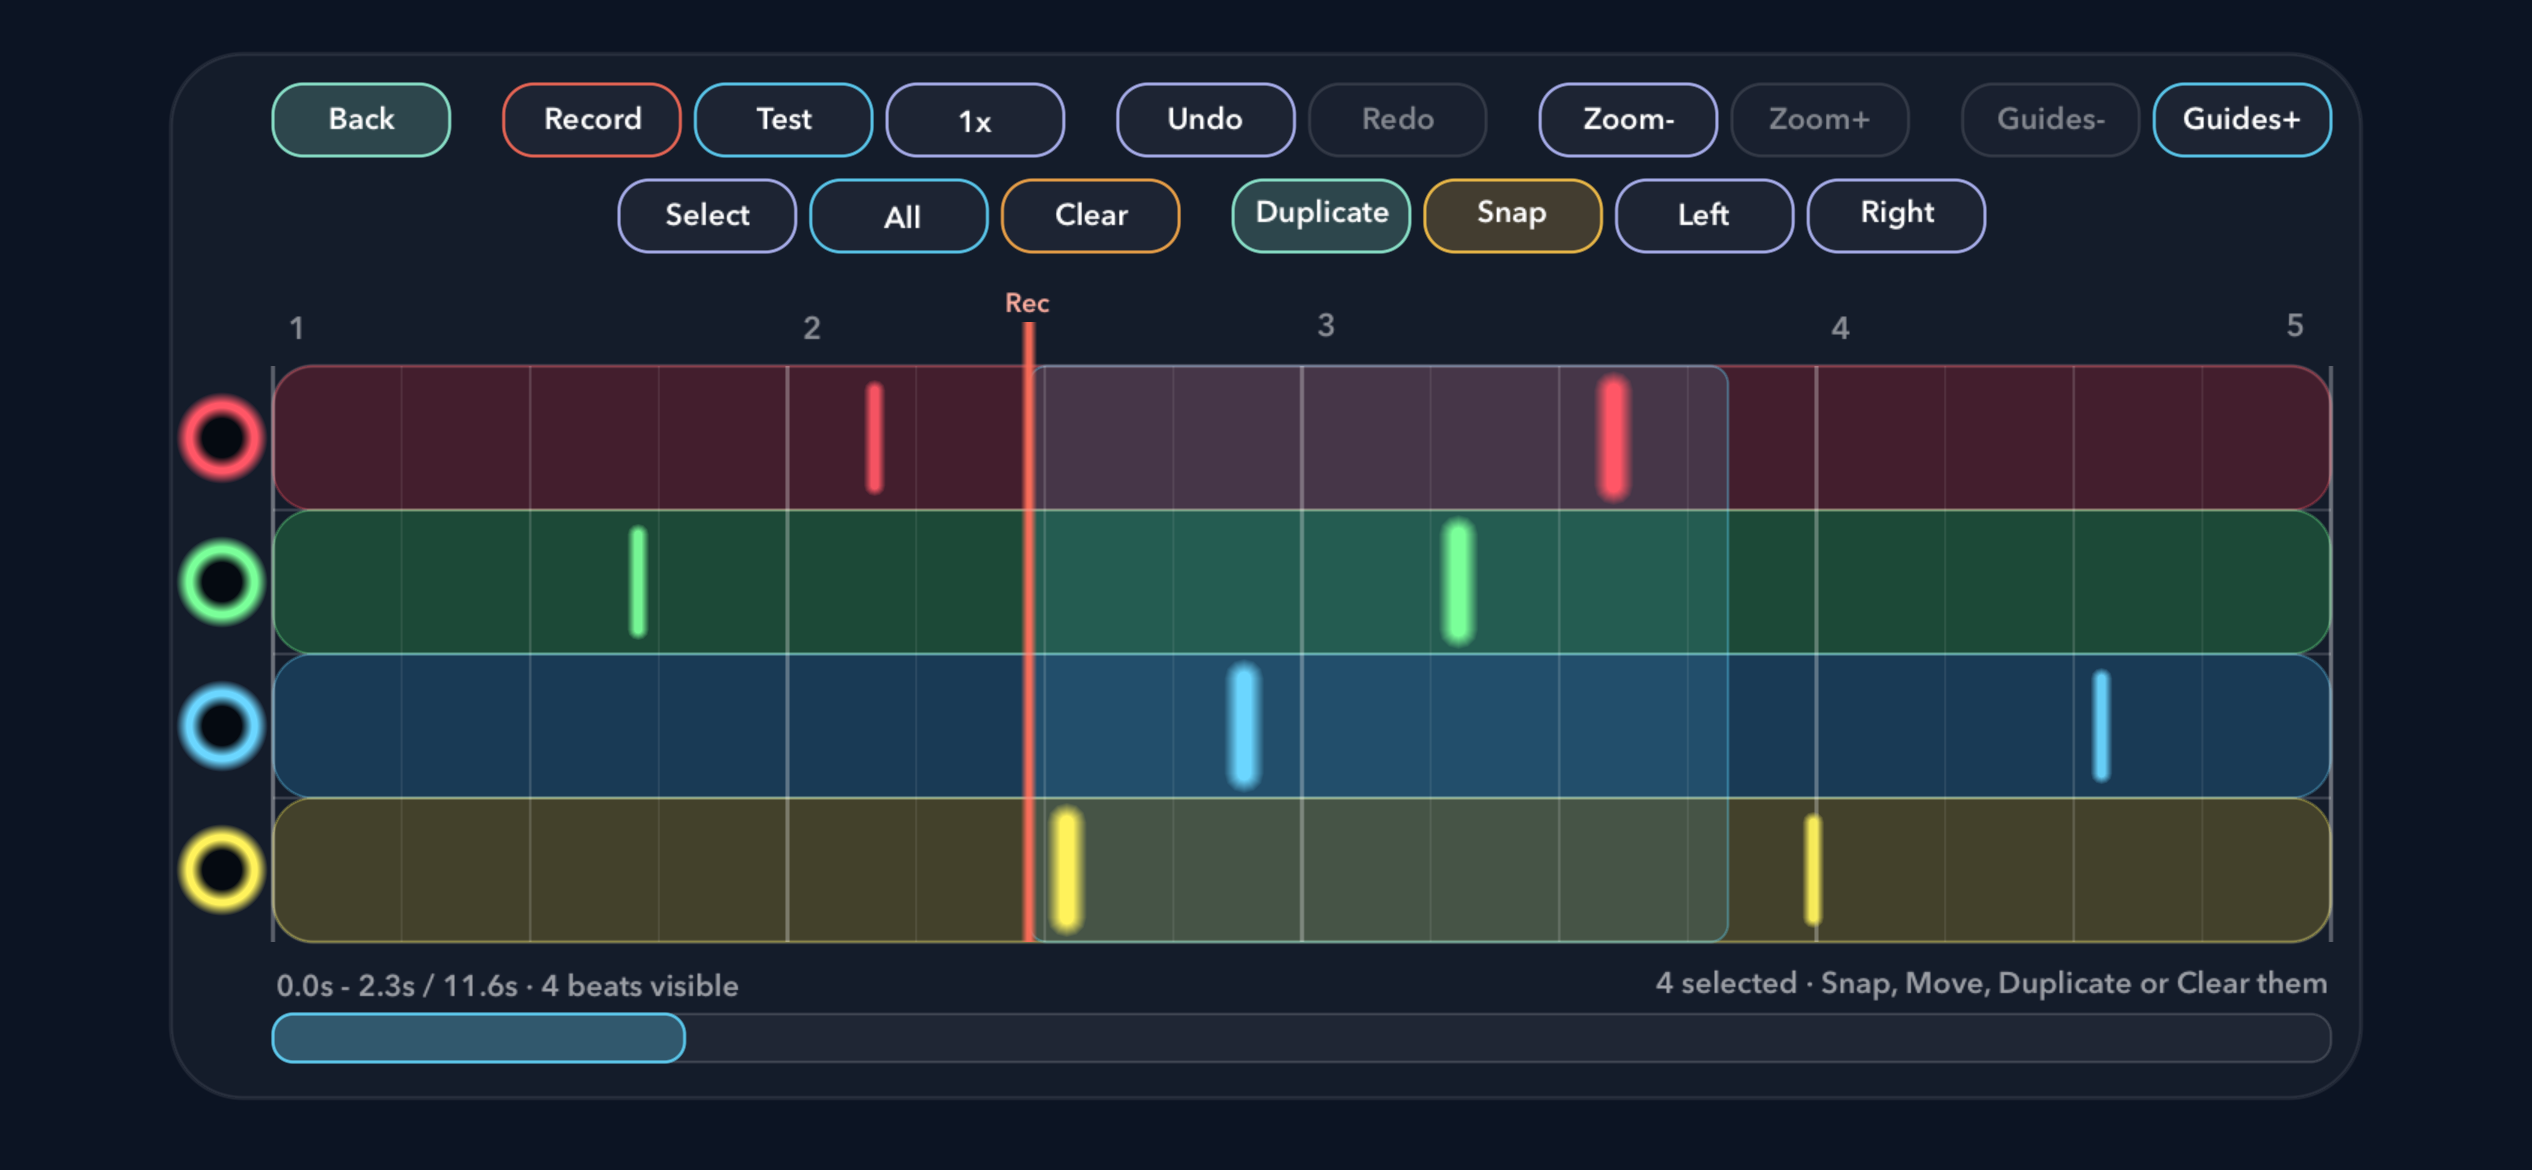Viewport: 2532px width, 1170px height.
Task: Click beat number 3 on the ruler
Action: pos(1326,326)
